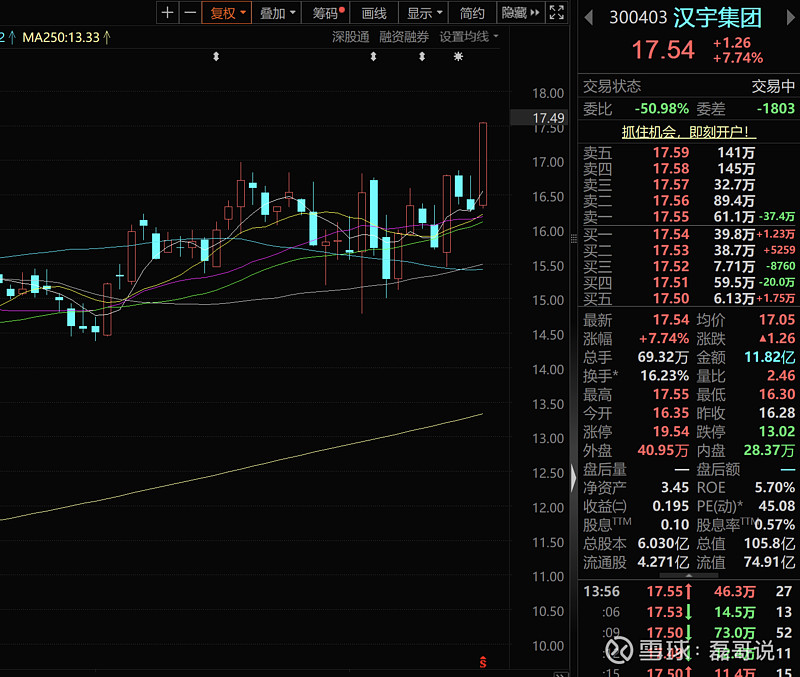Image resolution: width=800 pixels, height=677 pixels.
Task: Click buy-four price 17.51
Action: point(671,283)
